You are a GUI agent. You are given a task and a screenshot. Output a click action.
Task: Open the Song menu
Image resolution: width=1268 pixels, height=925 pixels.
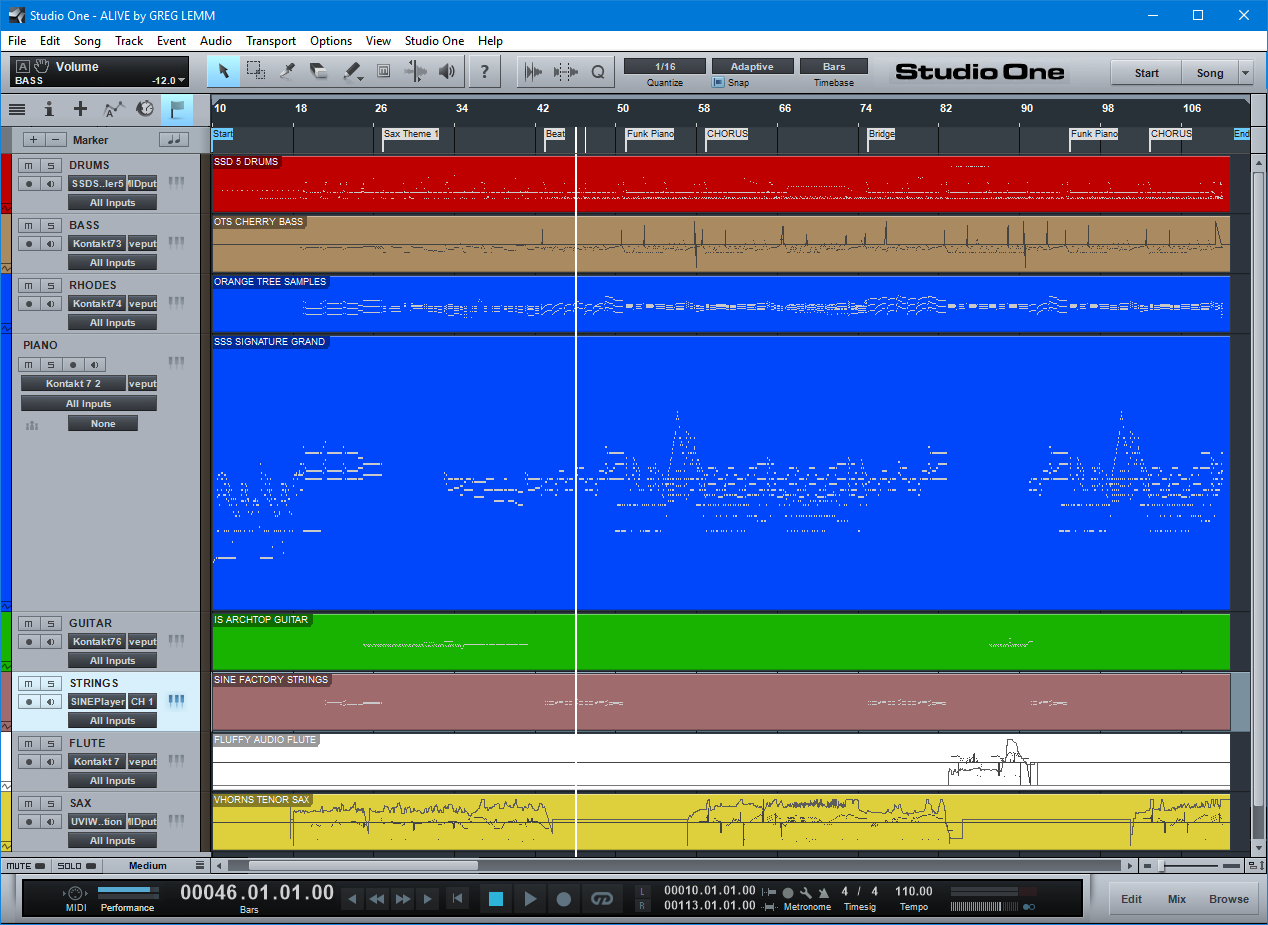[87, 41]
